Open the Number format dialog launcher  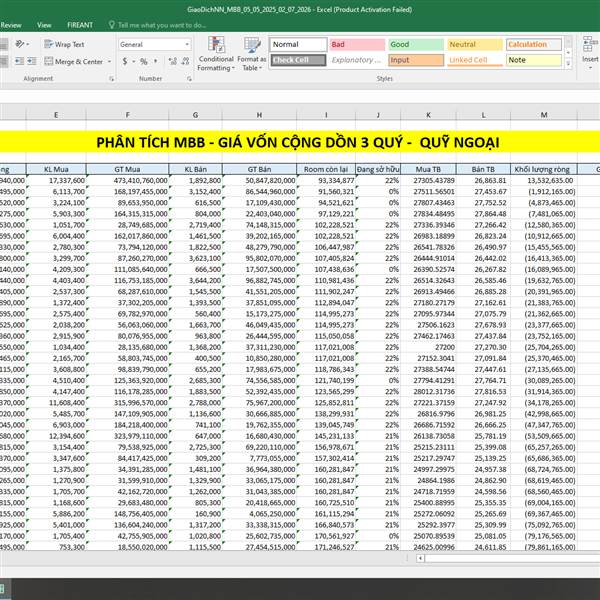click(x=189, y=79)
